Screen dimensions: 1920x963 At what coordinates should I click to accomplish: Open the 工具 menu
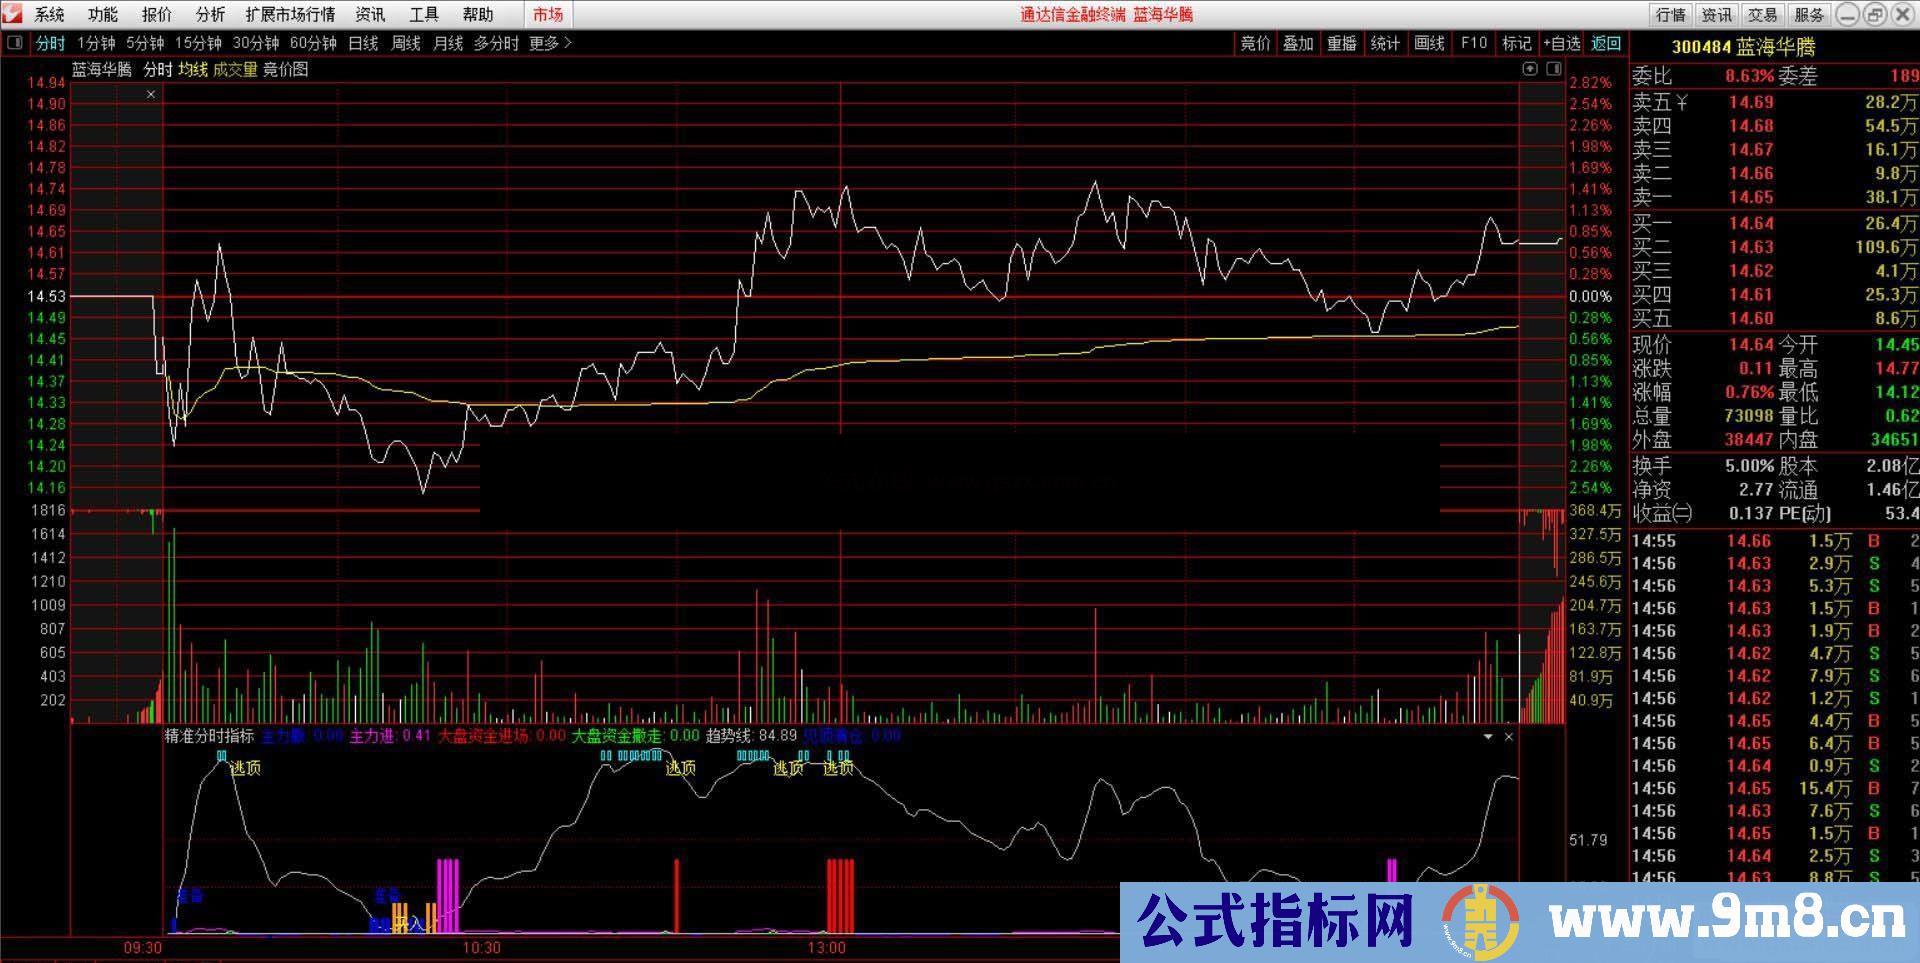tap(424, 14)
